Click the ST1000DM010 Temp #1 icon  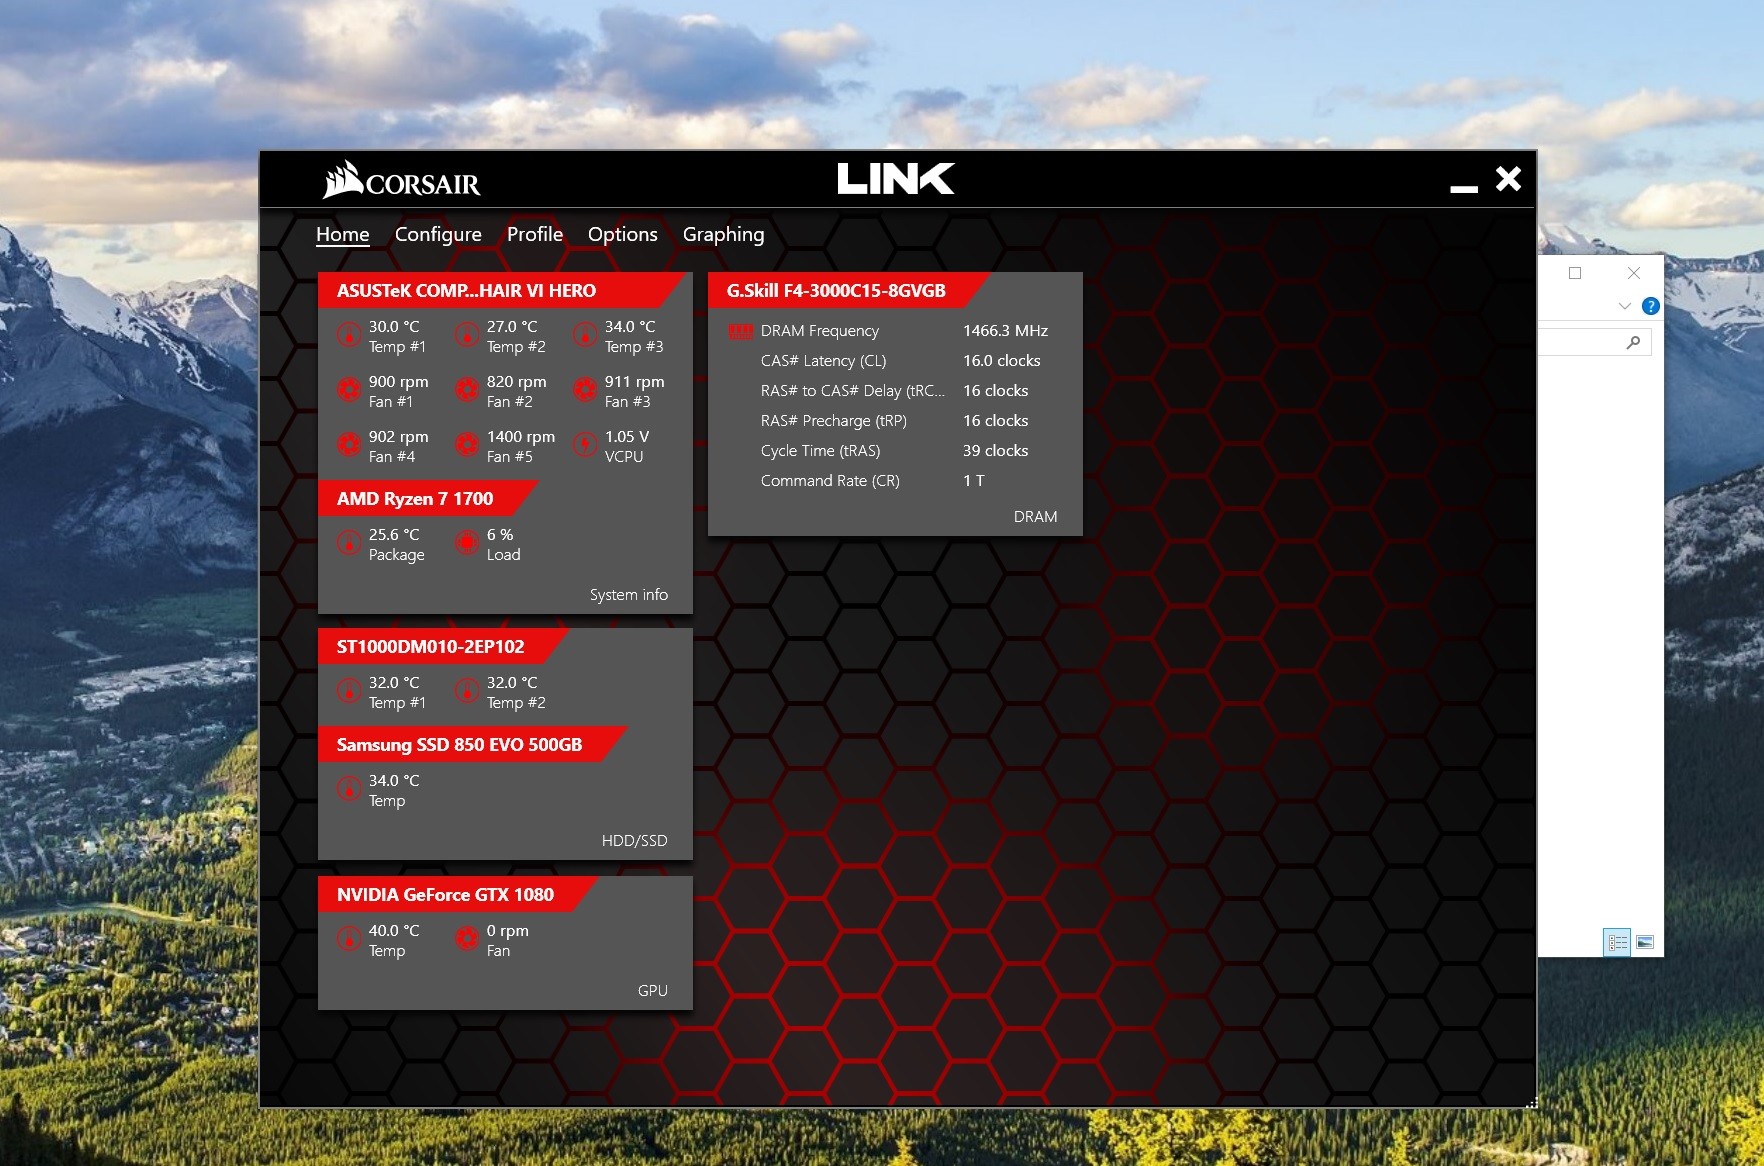(x=349, y=691)
